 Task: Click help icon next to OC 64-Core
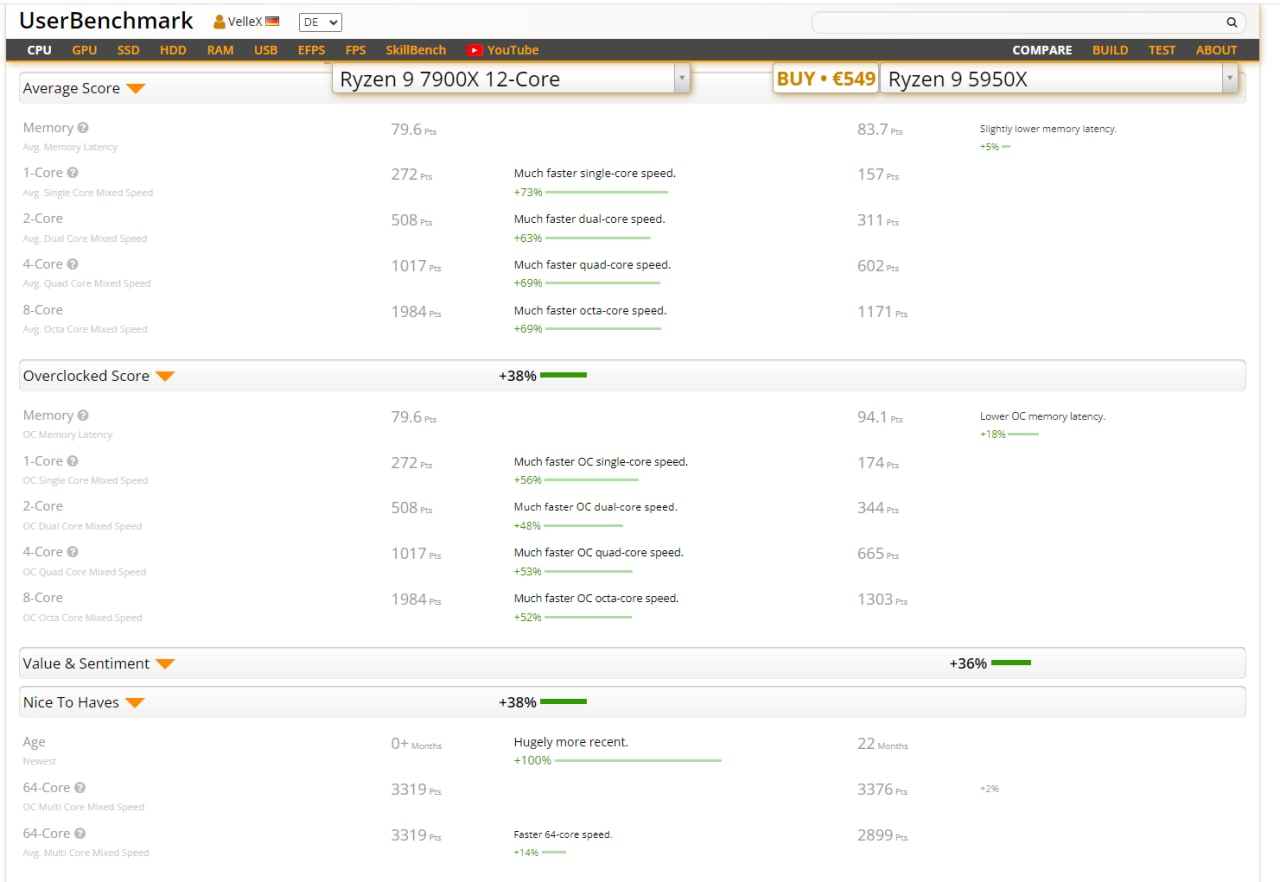click(80, 788)
